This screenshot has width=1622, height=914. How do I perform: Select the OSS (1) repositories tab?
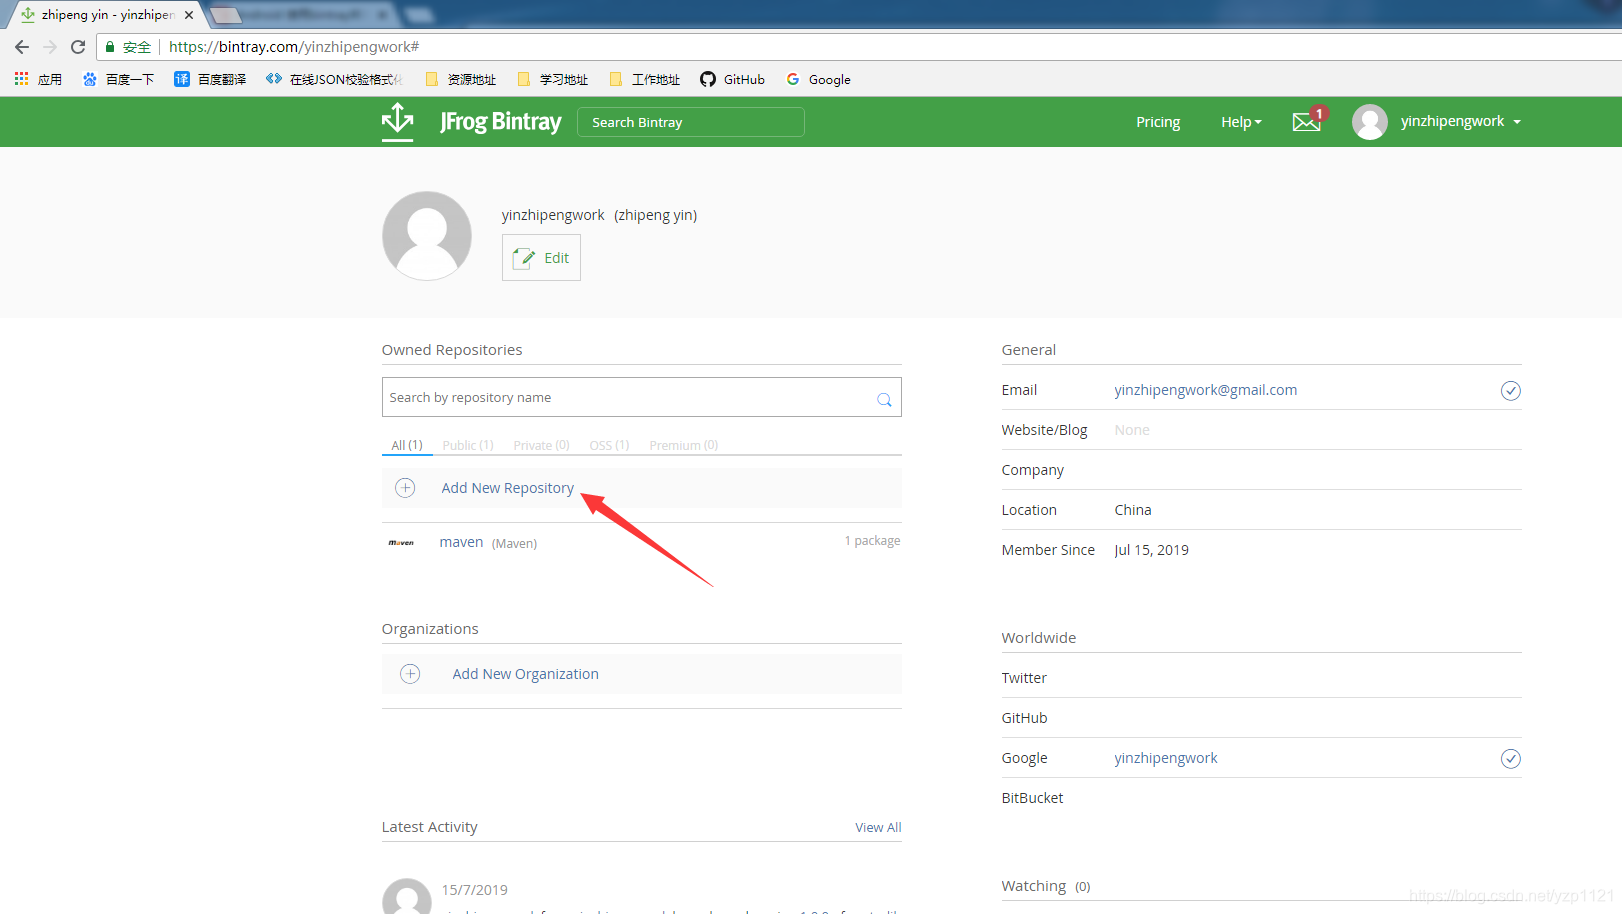coord(609,445)
